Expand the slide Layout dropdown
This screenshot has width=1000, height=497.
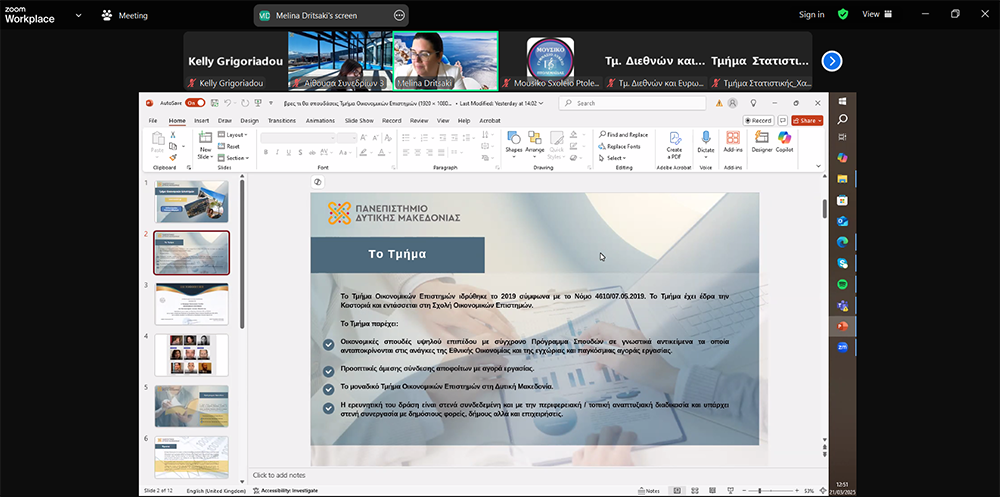pos(236,134)
